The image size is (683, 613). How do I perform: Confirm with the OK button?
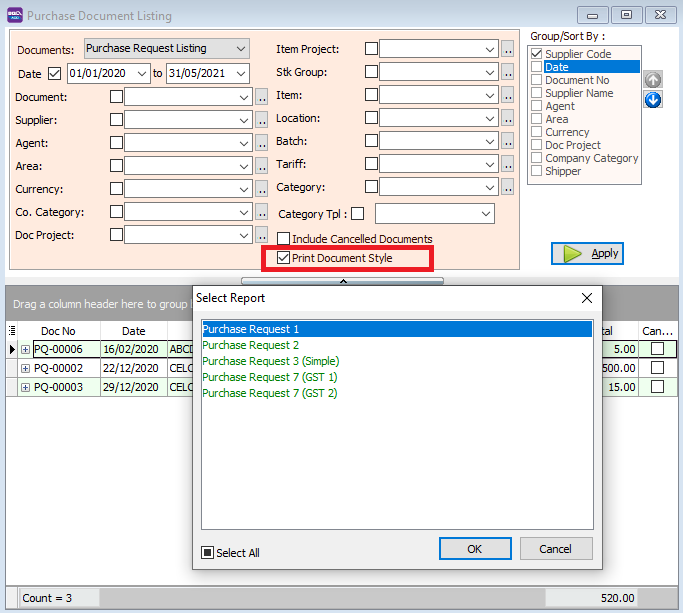point(474,549)
